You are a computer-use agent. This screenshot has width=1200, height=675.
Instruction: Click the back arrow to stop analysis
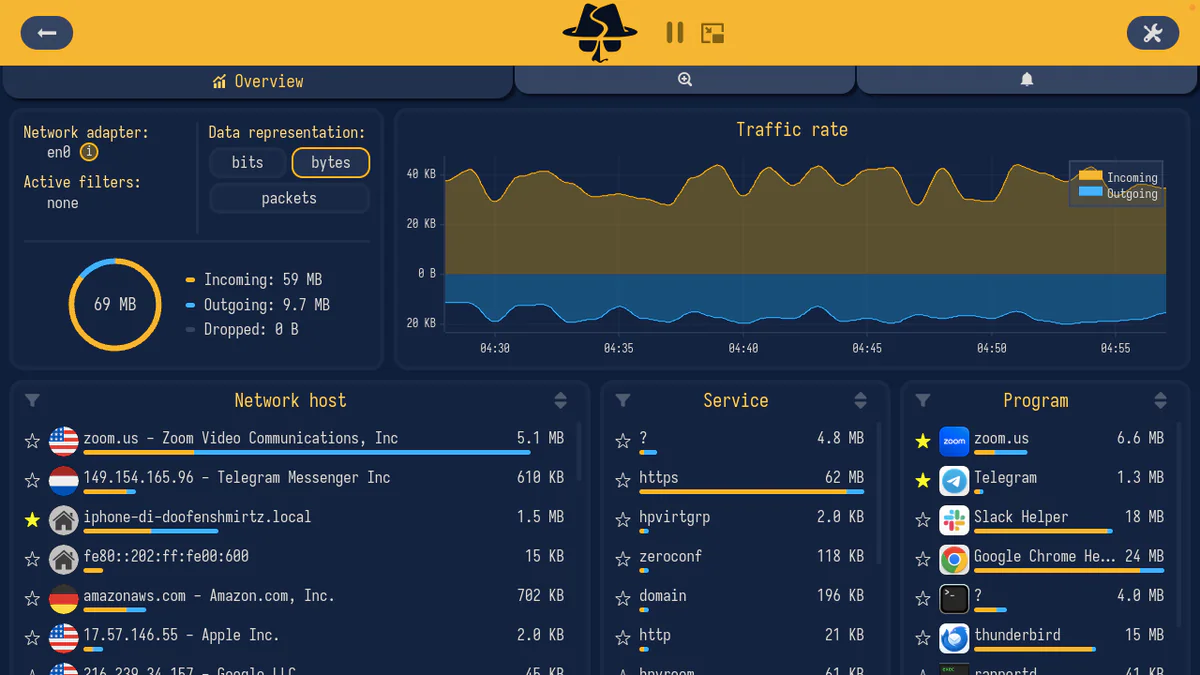click(x=46, y=32)
